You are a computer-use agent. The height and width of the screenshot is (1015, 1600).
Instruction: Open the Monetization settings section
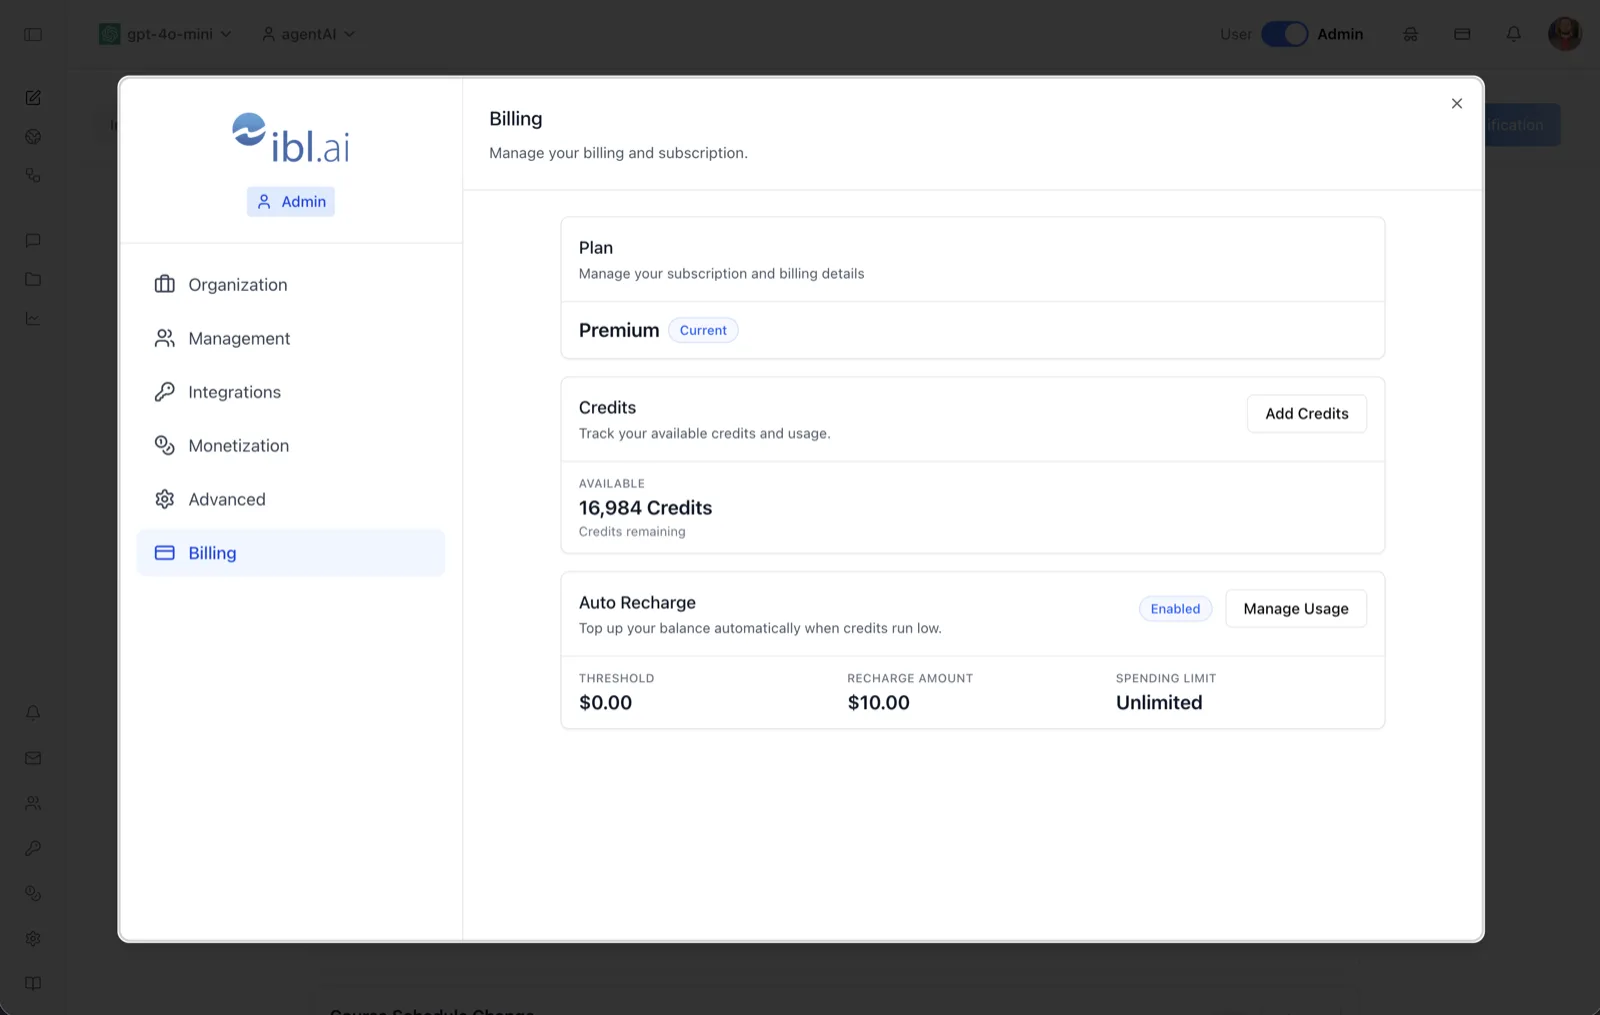[x=290, y=446]
